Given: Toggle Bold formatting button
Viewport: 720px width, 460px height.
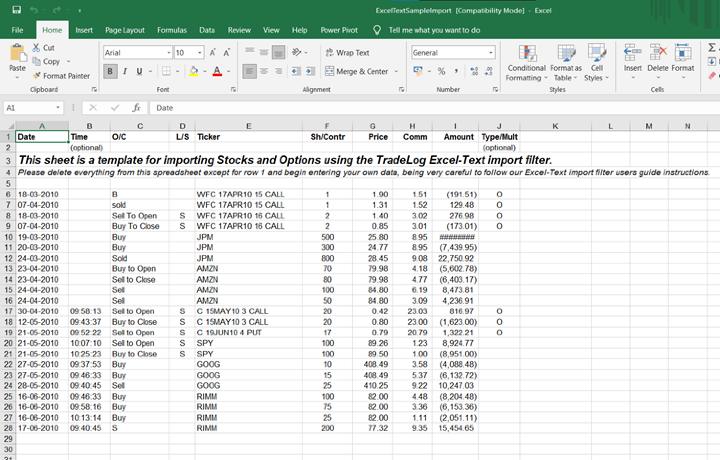Looking at the screenshot, I should click(x=111, y=71).
